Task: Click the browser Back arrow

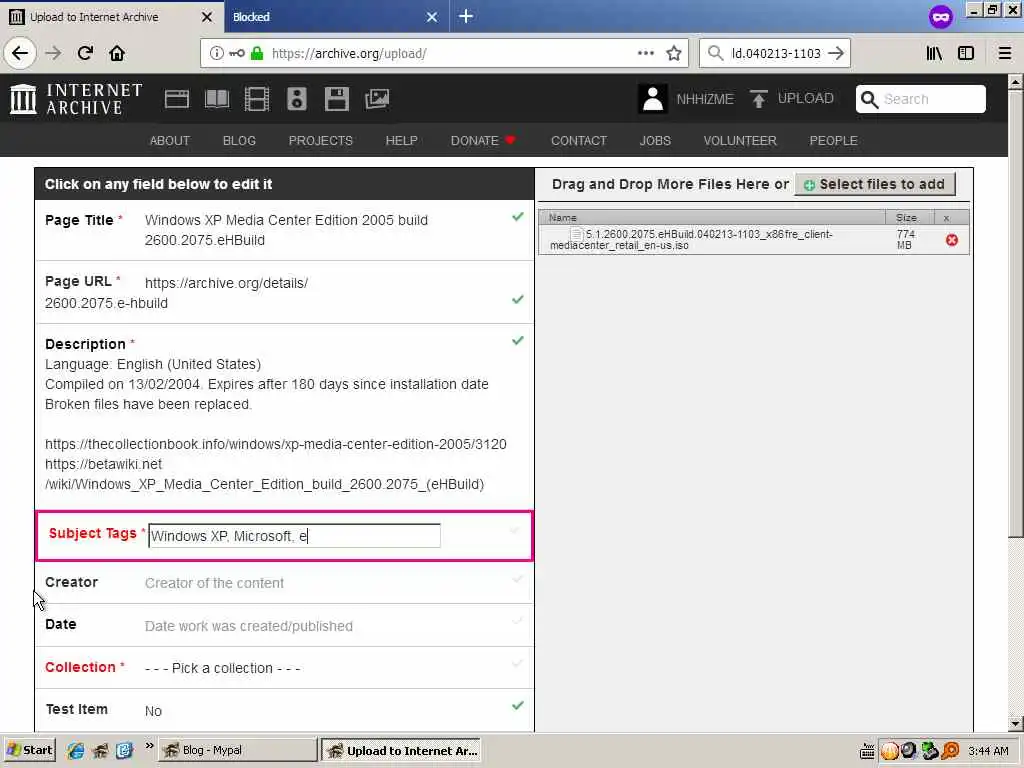Action: click(x=20, y=53)
